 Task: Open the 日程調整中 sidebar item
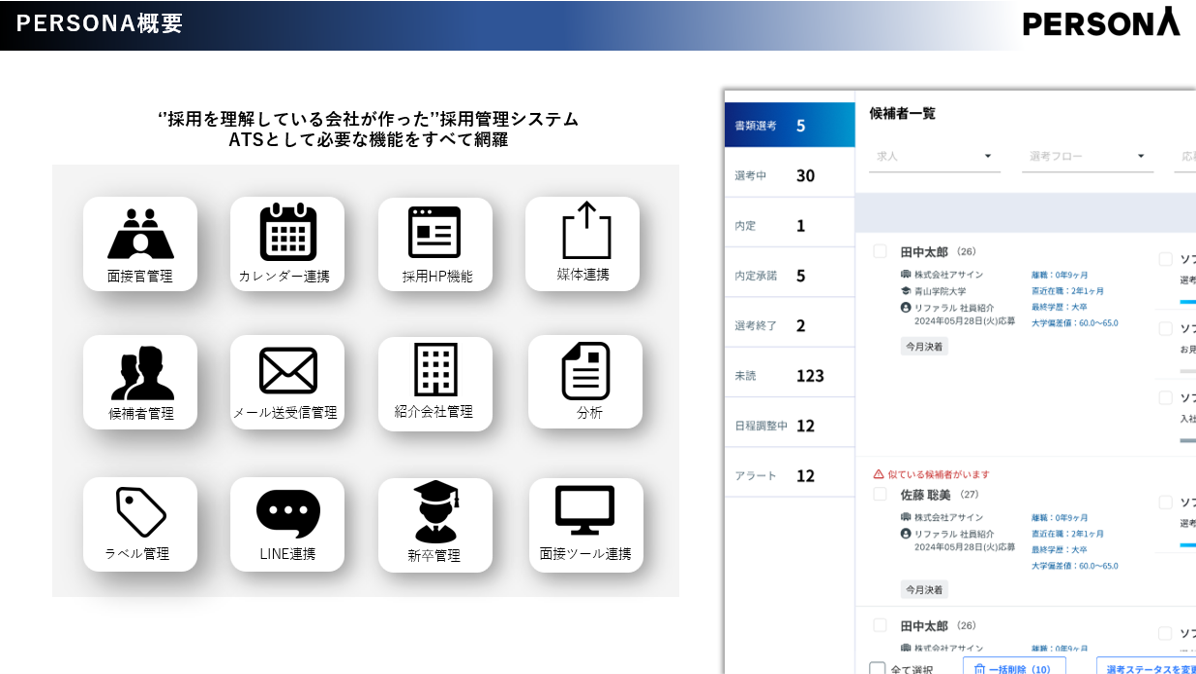click(x=789, y=426)
